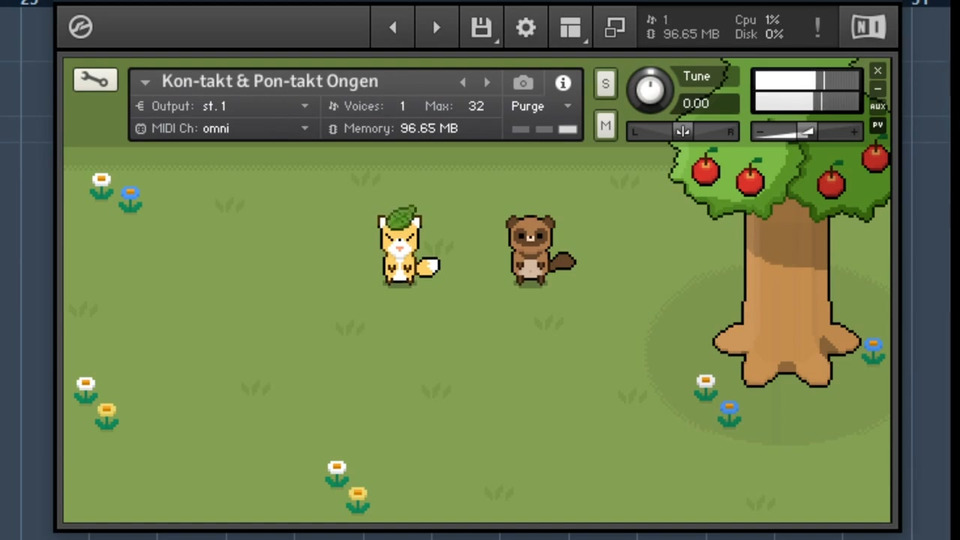Toggle the PV button
This screenshot has width=960, height=540.
(877, 125)
